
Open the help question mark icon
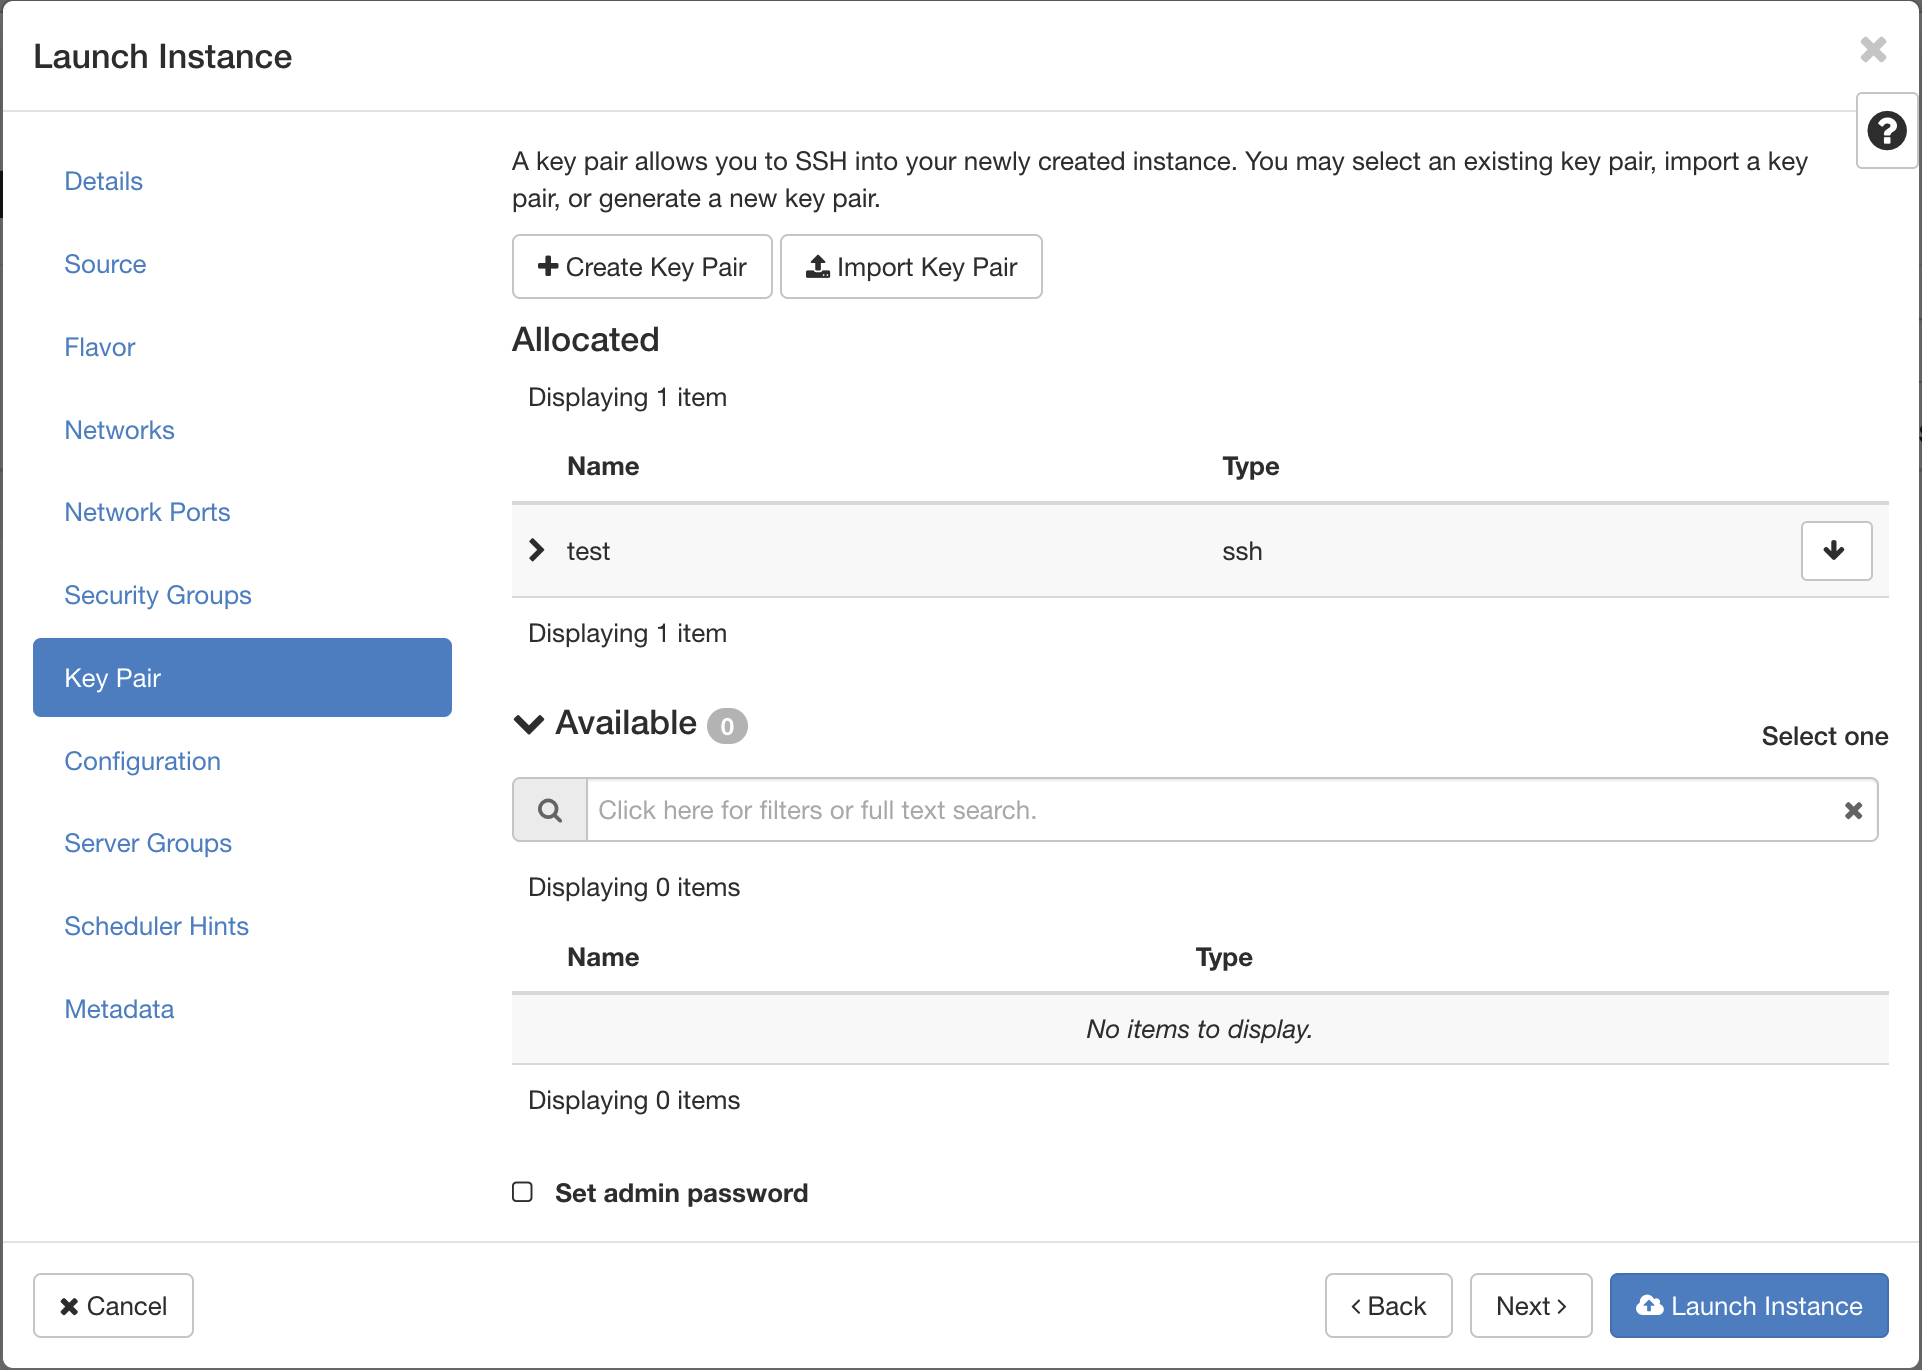coord(1887,131)
